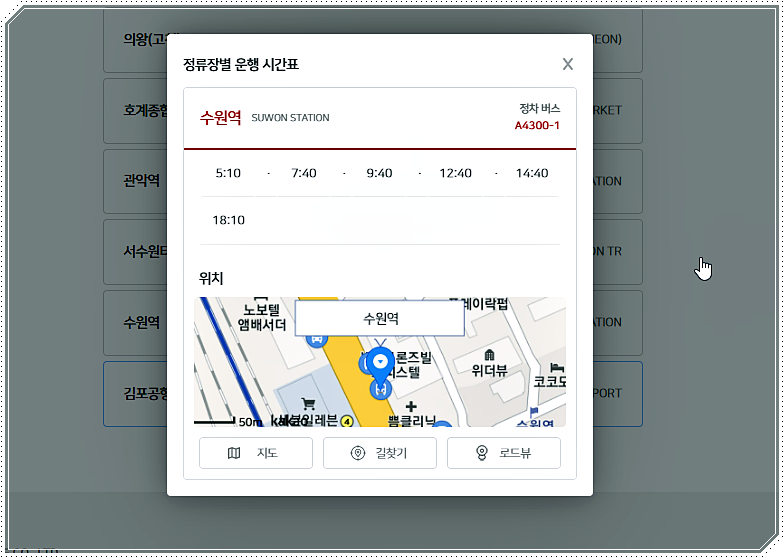Click the target pin icon in 길찾기 button
Screen dimensions: 784x558
pos(358,453)
